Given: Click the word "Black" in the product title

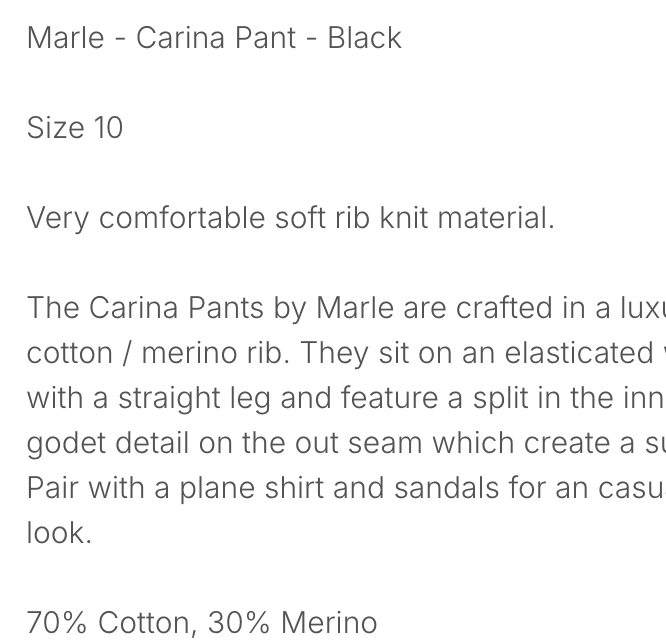Looking at the screenshot, I should (365, 38).
